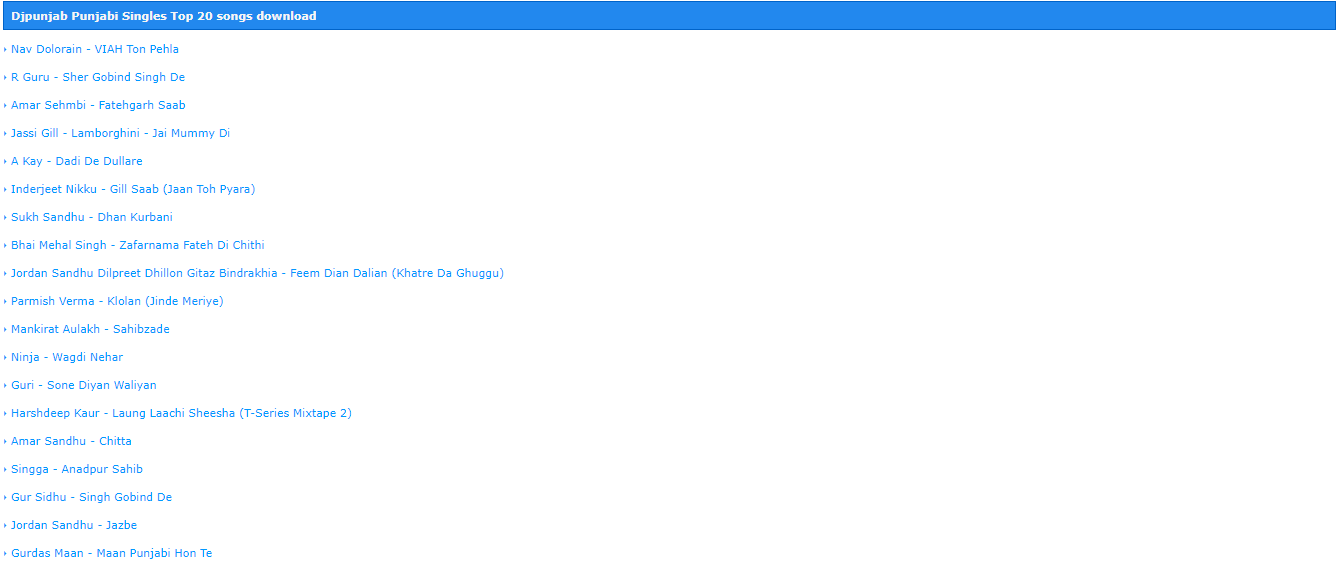Open Guri - Sone Diyan Waliyan
The height and width of the screenshot is (571, 1343).
coord(84,385)
